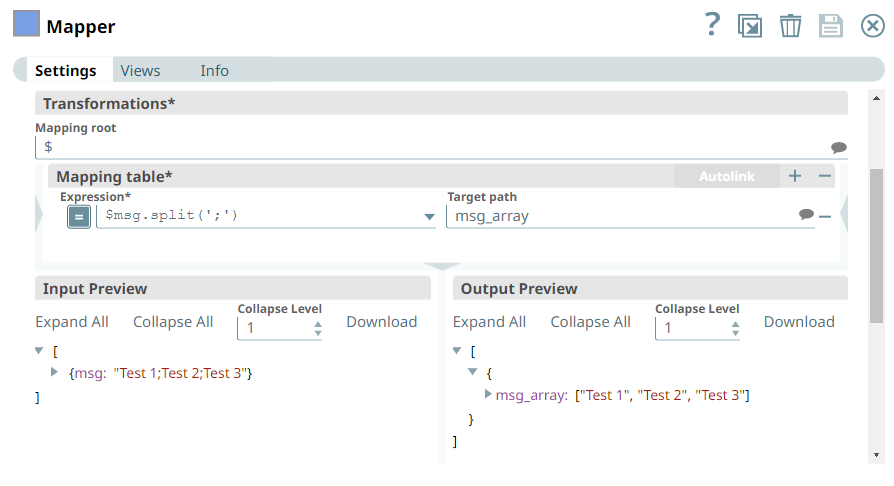
Task: Click Expand All in Input Preview
Action: 72,322
